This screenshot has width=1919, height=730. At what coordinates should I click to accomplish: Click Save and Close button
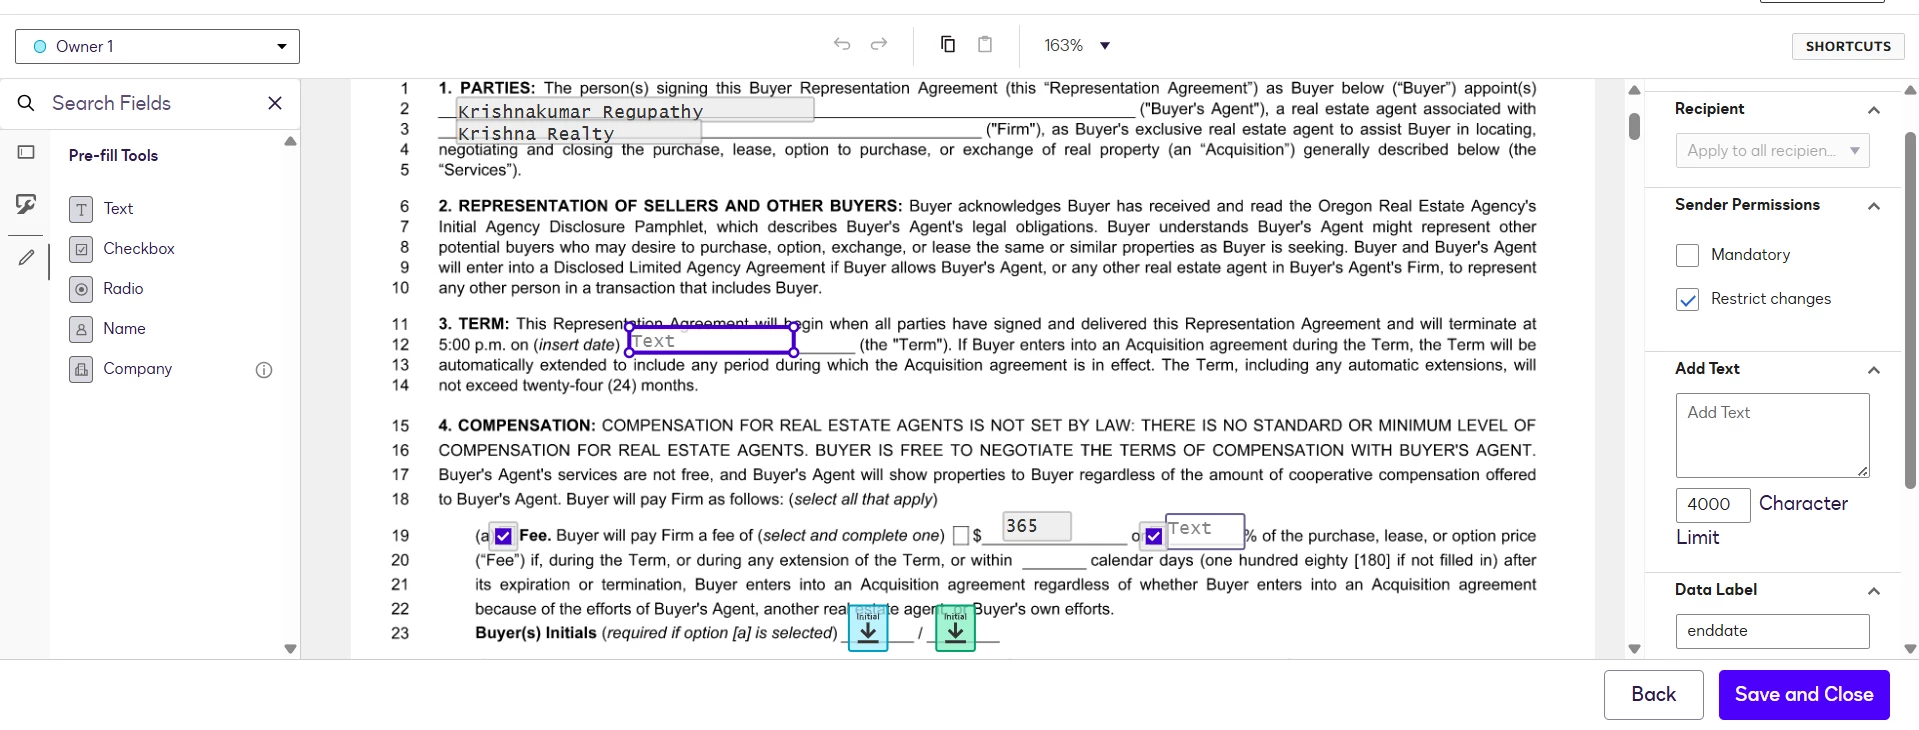pos(1804,694)
